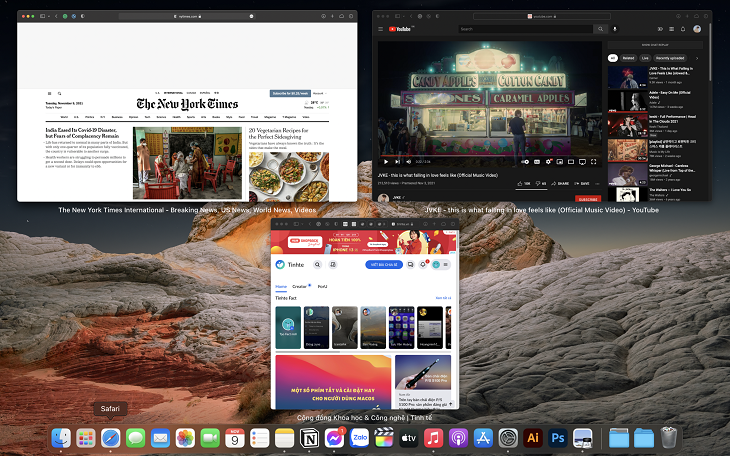The height and width of the screenshot is (456, 730).
Task: Open the Calendar app in Dock
Action: pos(235,438)
